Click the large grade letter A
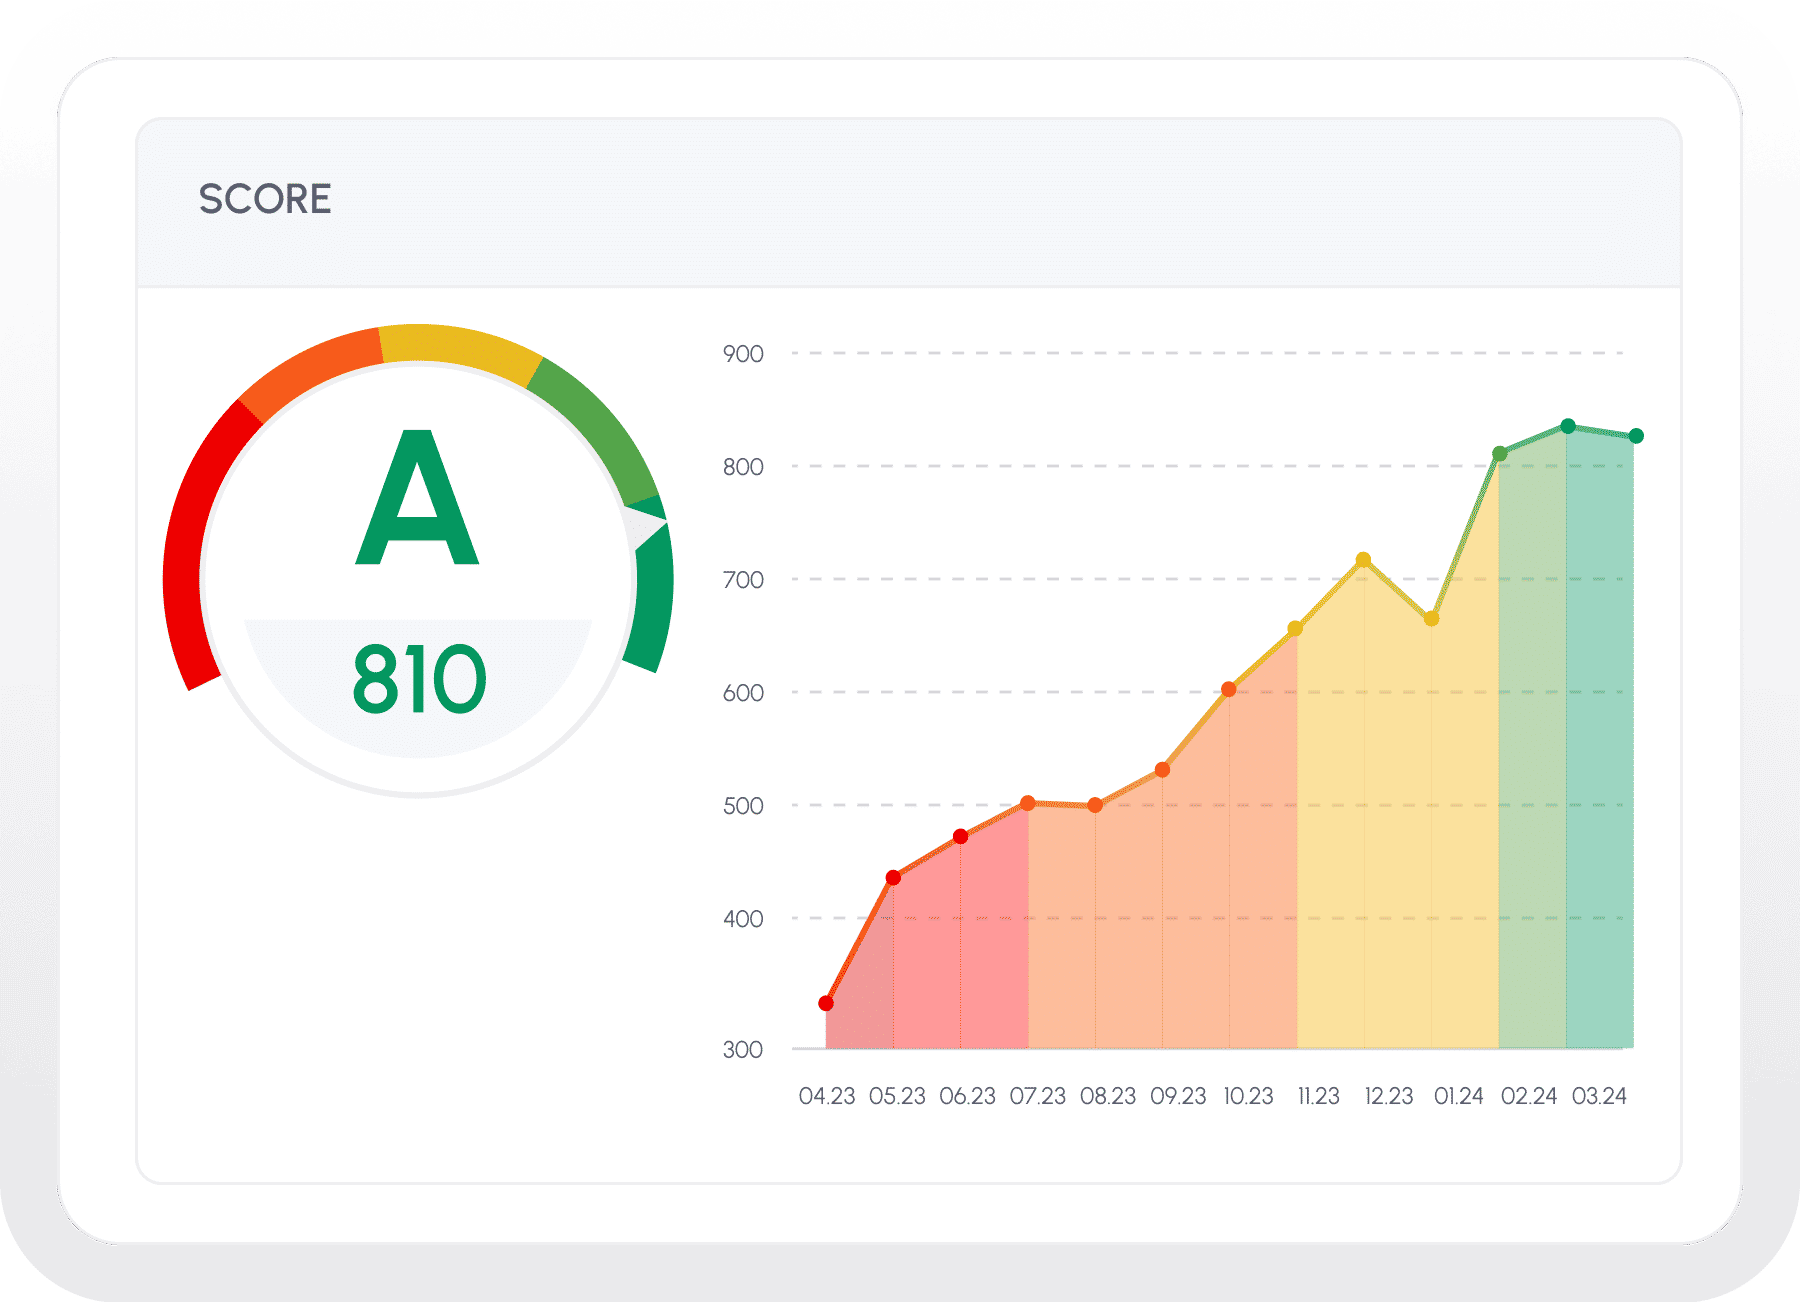The height and width of the screenshot is (1302, 1800). [x=418, y=500]
